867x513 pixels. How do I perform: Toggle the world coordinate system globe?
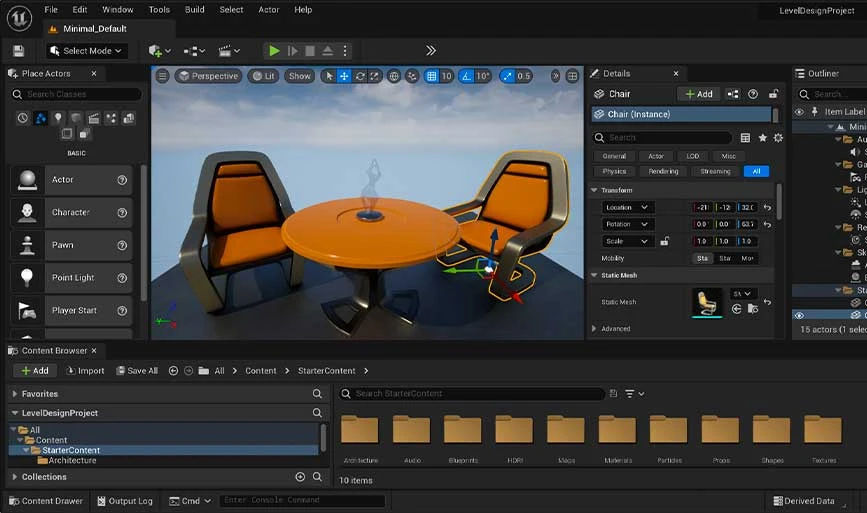394,76
